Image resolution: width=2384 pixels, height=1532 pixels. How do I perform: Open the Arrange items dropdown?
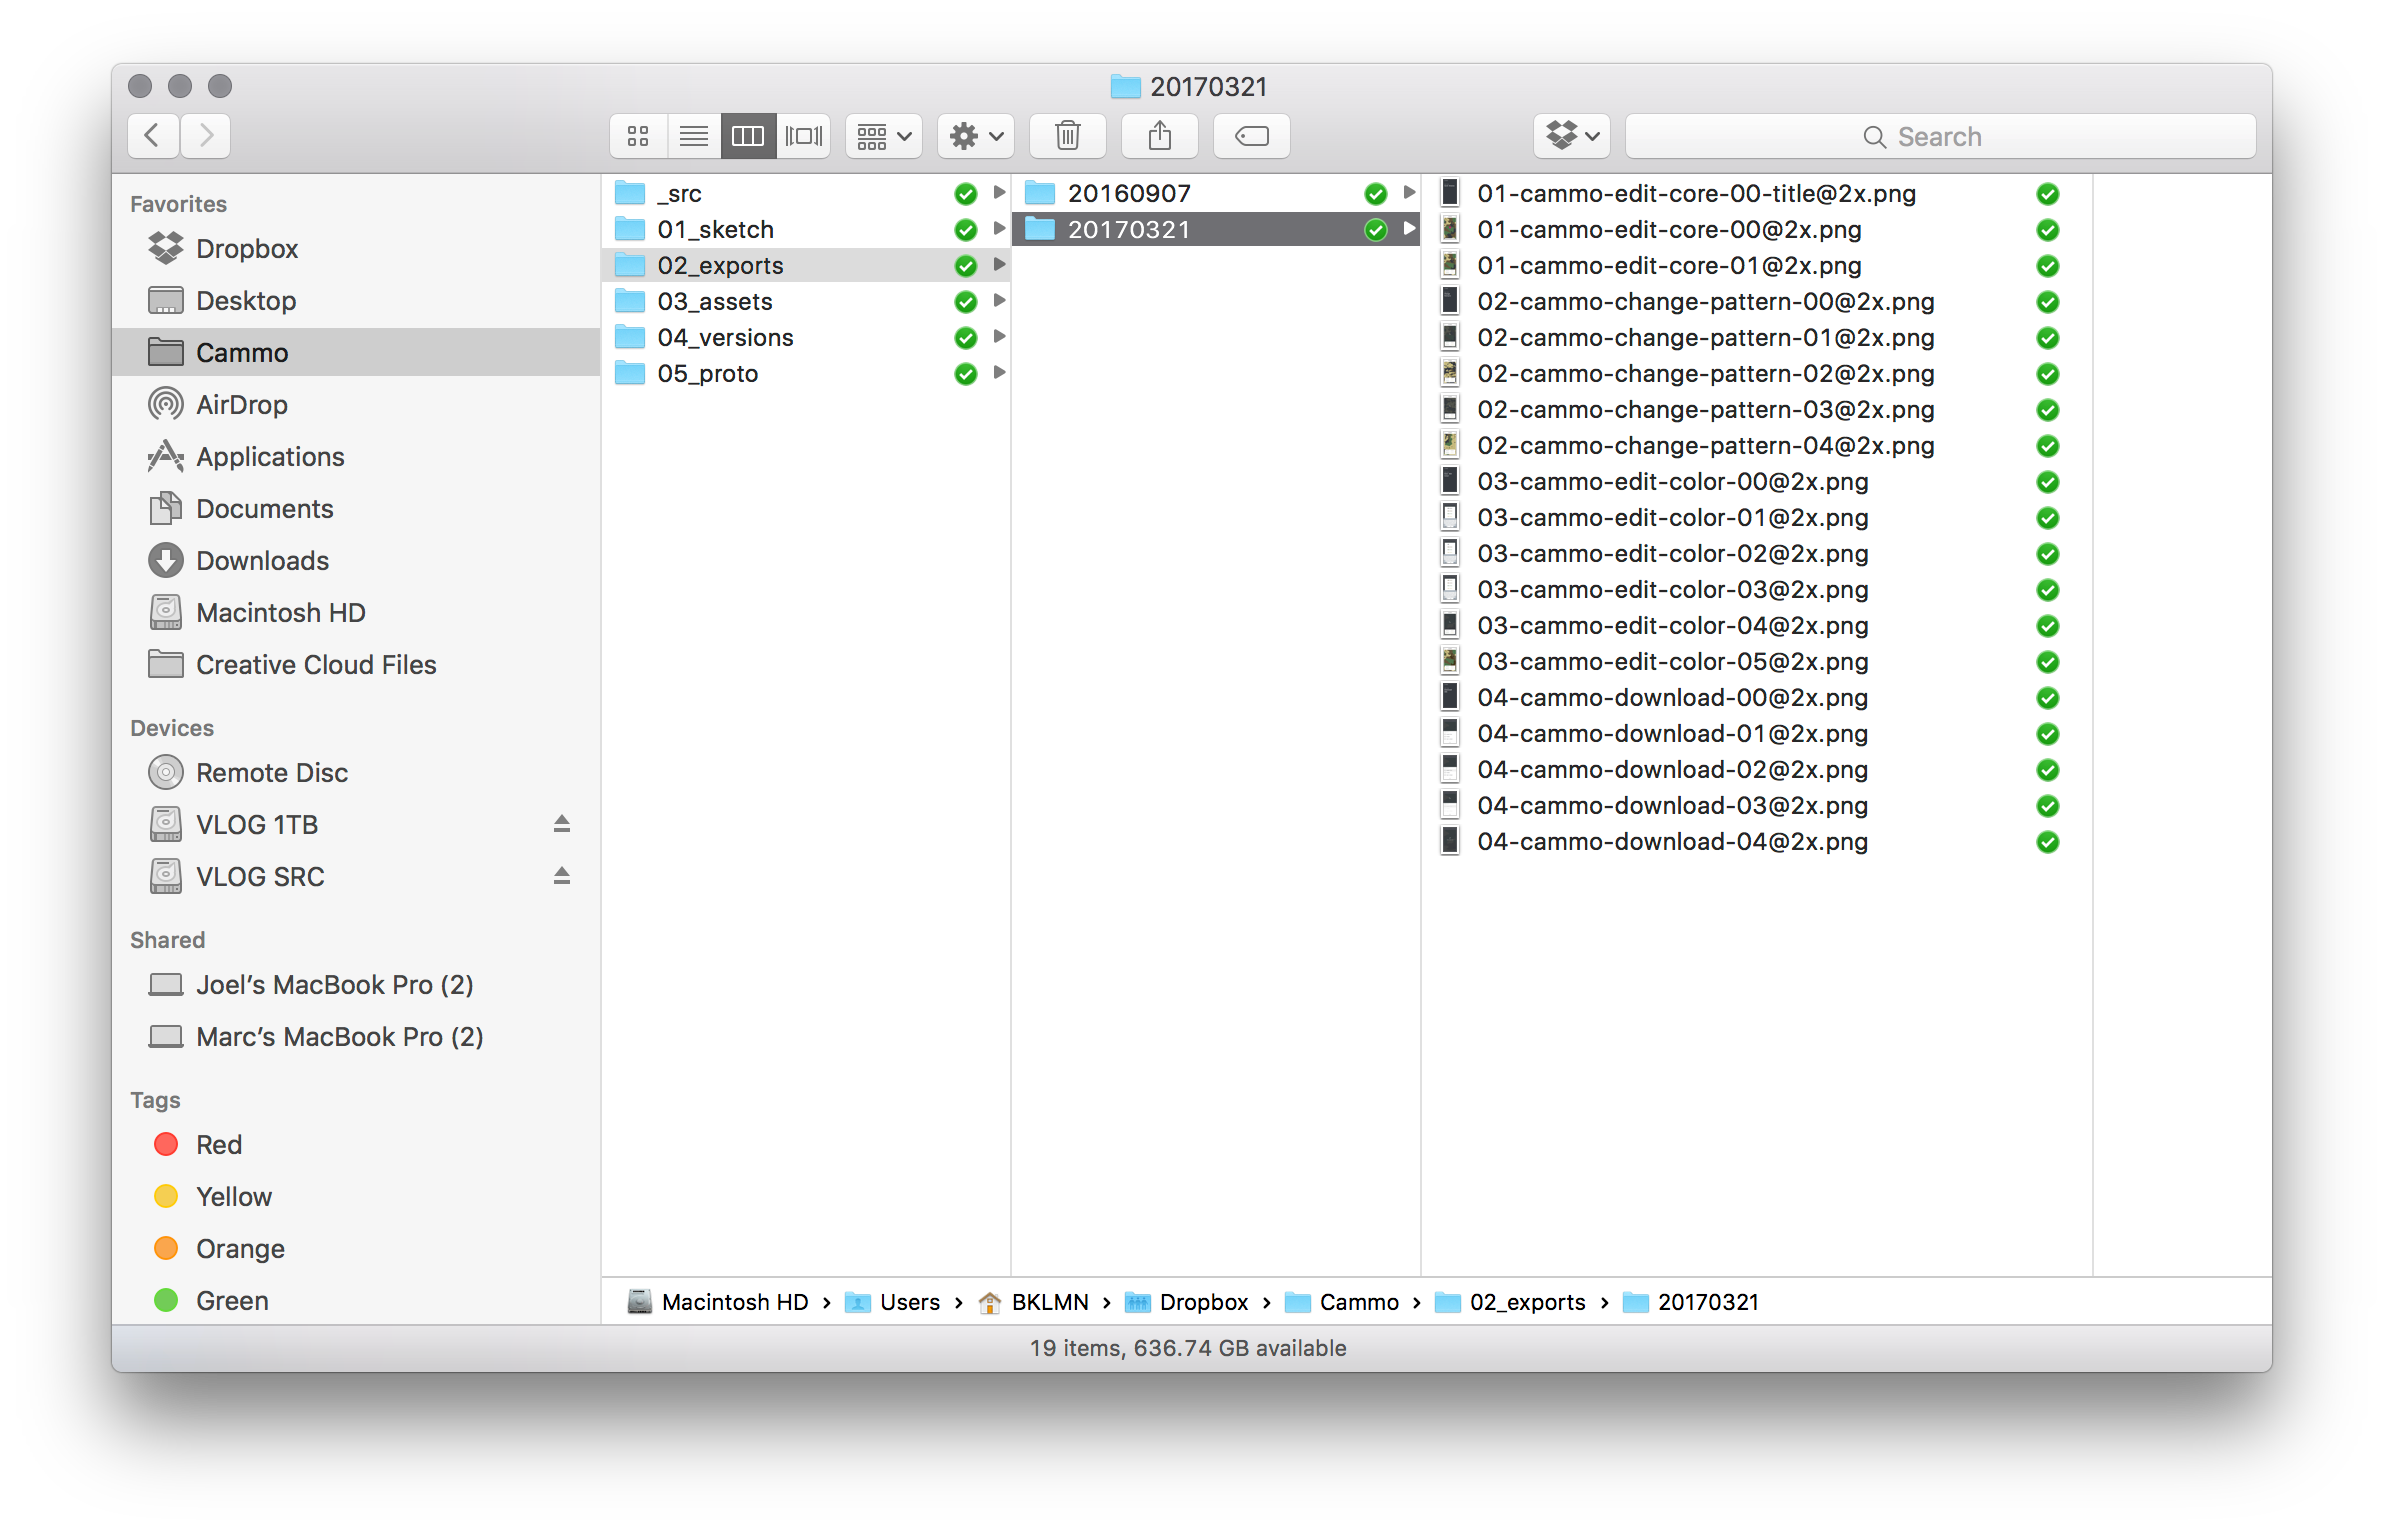tap(883, 136)
